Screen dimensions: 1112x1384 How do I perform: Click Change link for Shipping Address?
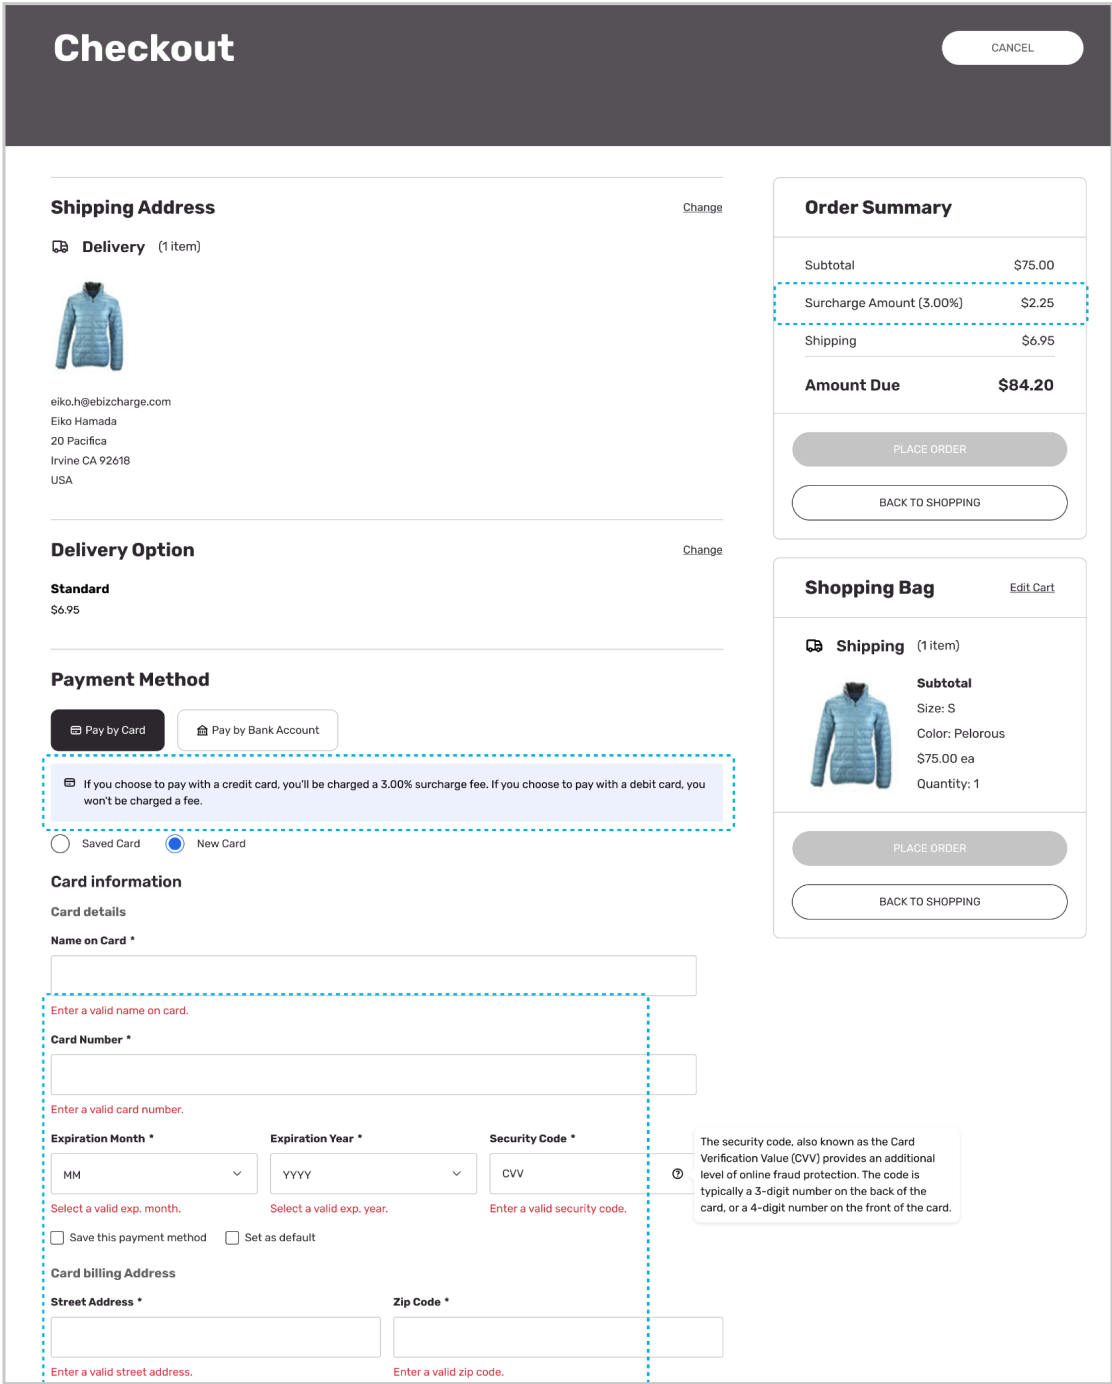tap(703, 208)
